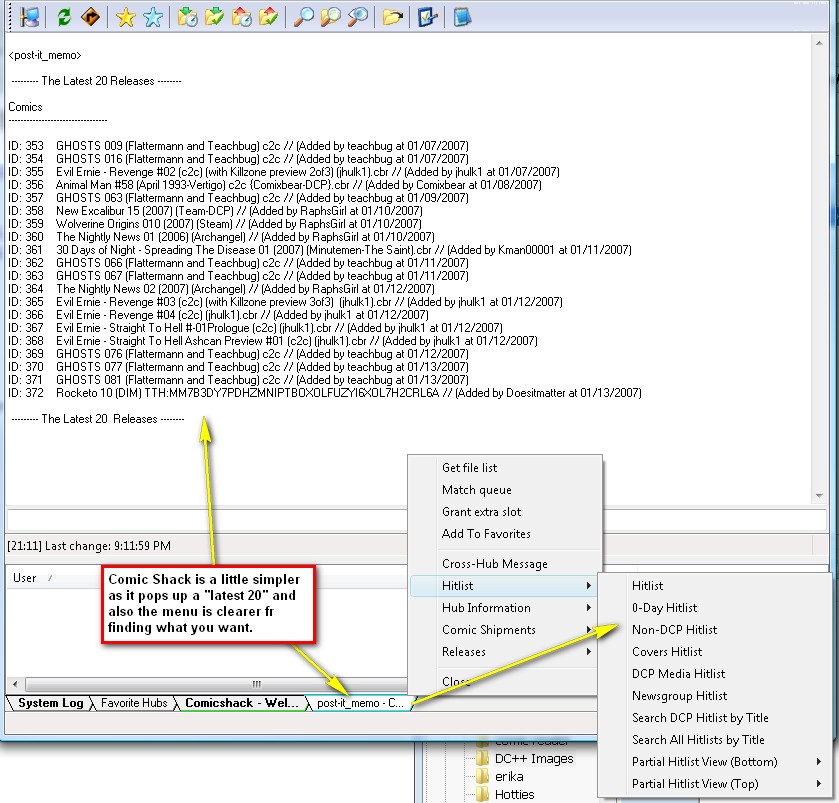Switch to the System Log tab
Screen dimensions: 839x803
tap(50, 703)
